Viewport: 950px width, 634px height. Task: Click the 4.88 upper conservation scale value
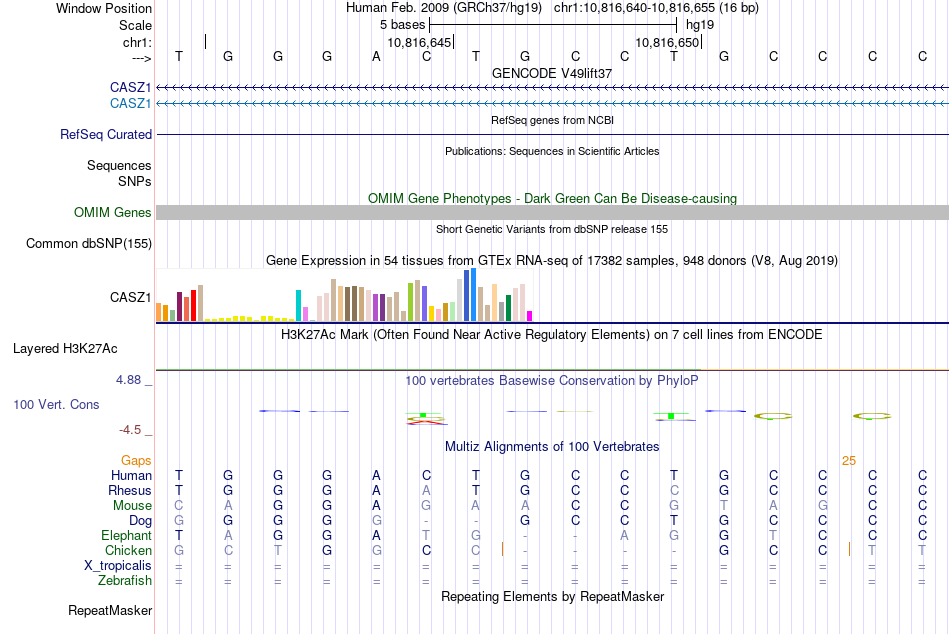[128, 380]
